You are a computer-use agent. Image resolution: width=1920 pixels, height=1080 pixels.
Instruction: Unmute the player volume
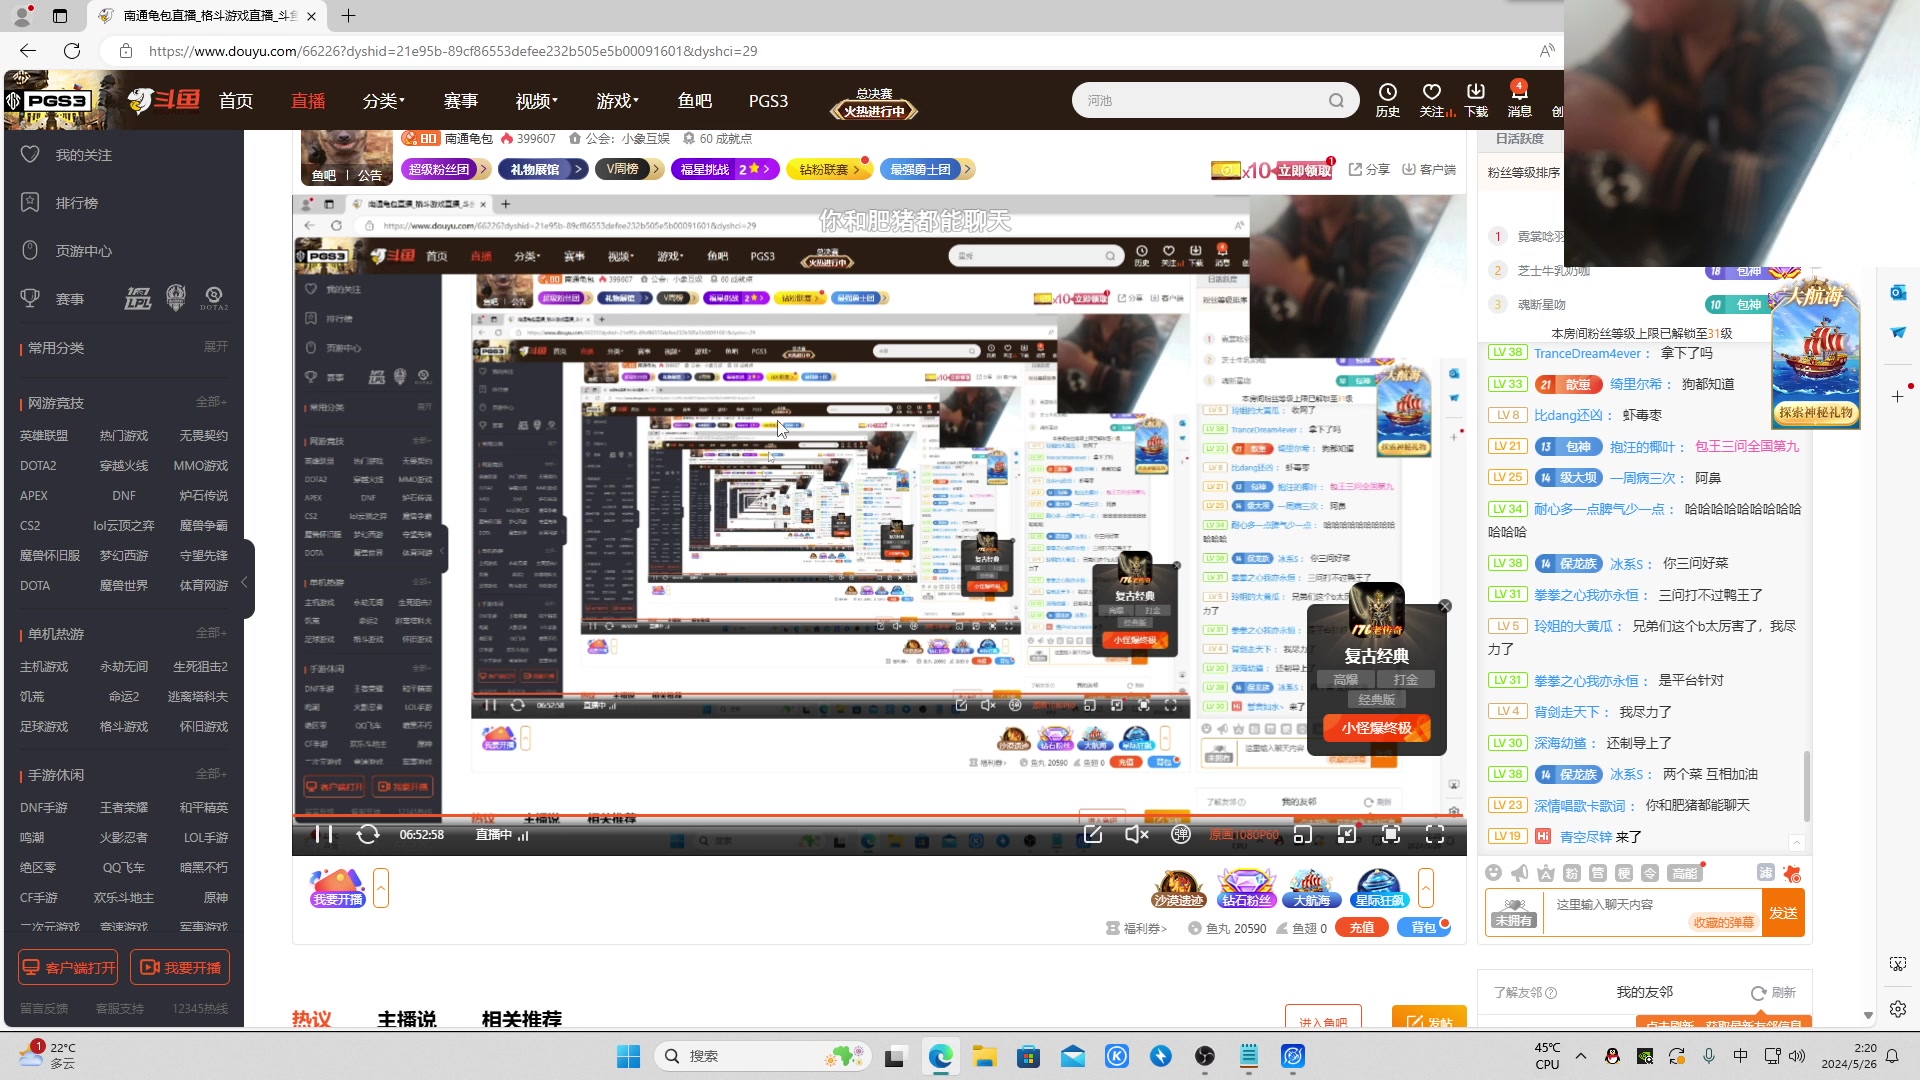pos(1136,836)
